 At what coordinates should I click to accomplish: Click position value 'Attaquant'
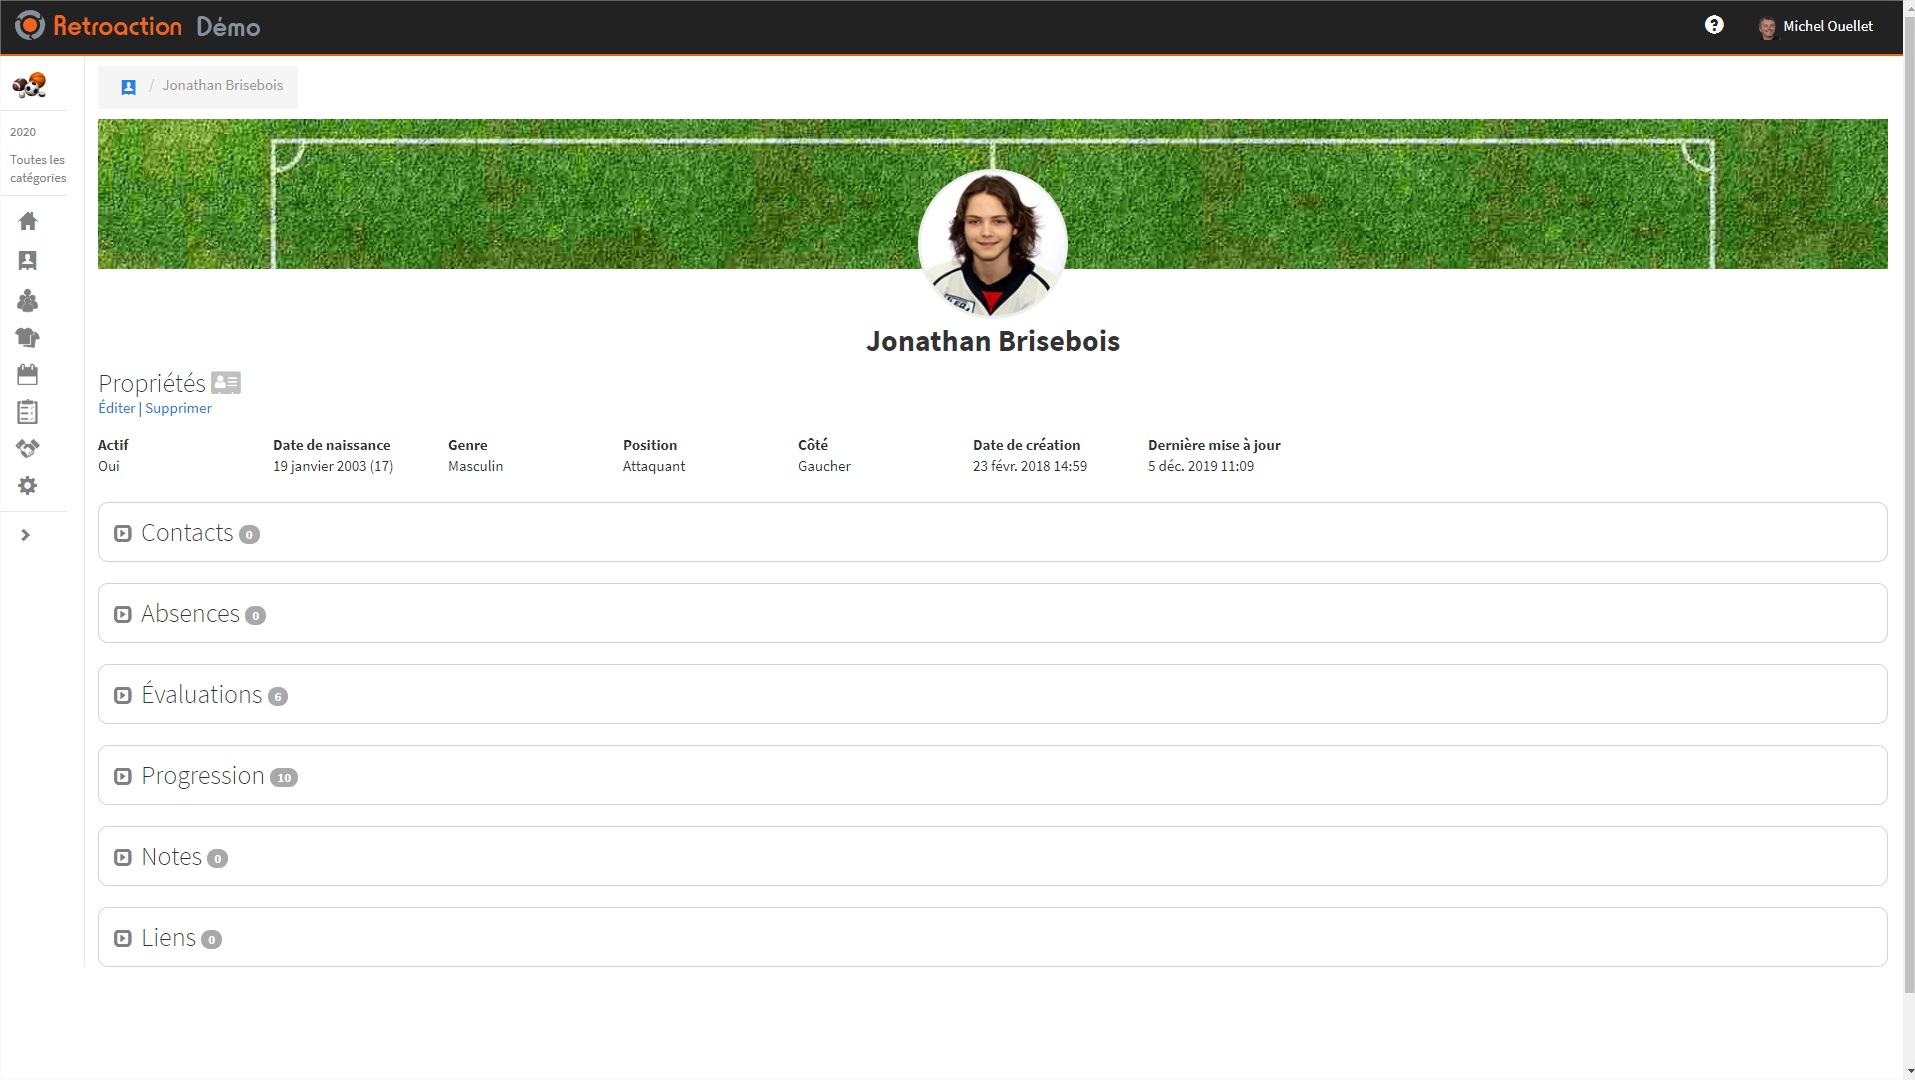tap(654, 466)
